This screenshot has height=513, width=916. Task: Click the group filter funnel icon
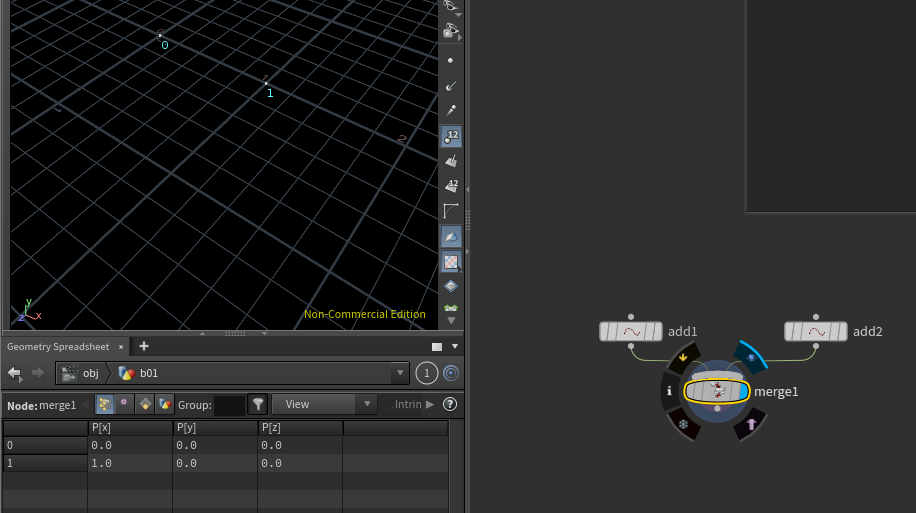pyautogui.click(x=258, y=404)
